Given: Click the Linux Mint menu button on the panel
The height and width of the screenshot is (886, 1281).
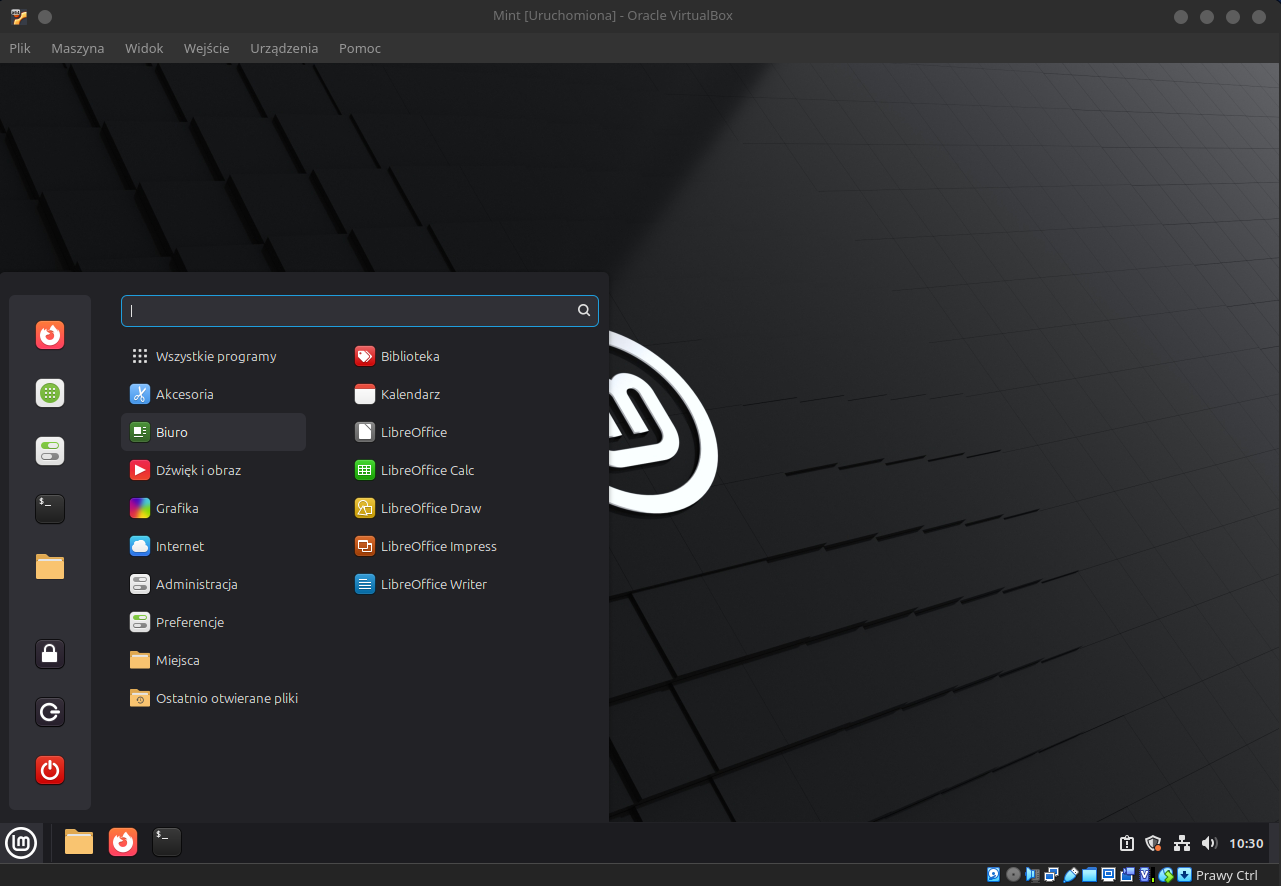Looking at the screenshot, I should pos(21,843).
